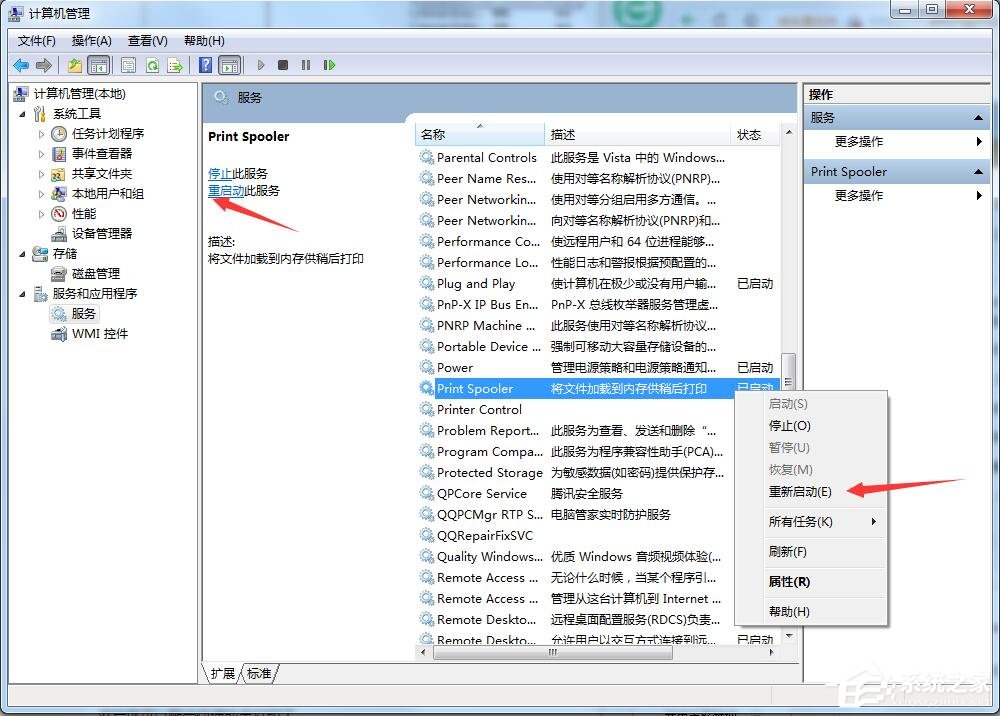1000x716 pixels.
Task: Expand the 本地用户和组 tree node
Action: [41, 194]
